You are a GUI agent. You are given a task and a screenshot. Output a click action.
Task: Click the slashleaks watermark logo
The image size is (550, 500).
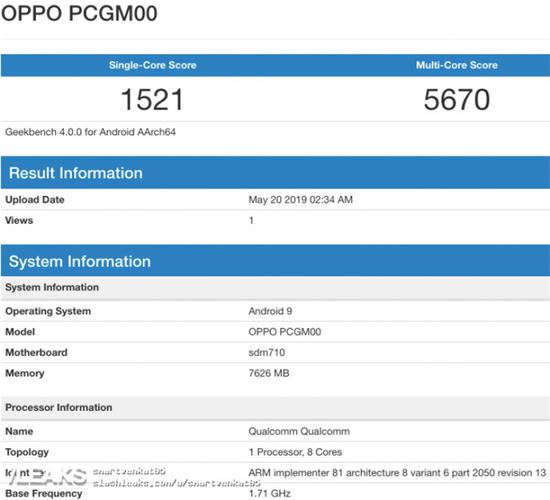(46, 476)
